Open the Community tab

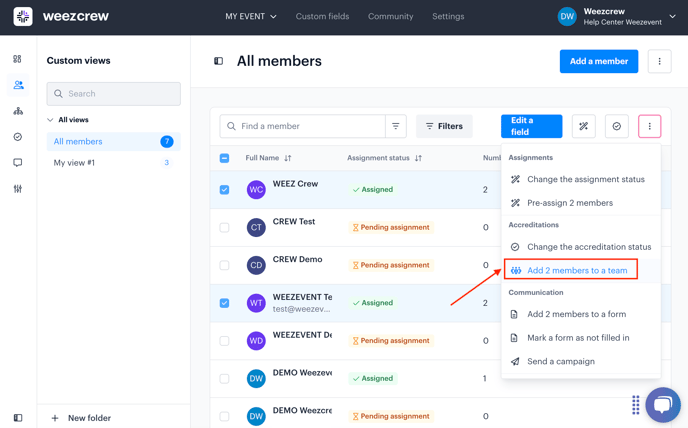click(x=391, y=17)
